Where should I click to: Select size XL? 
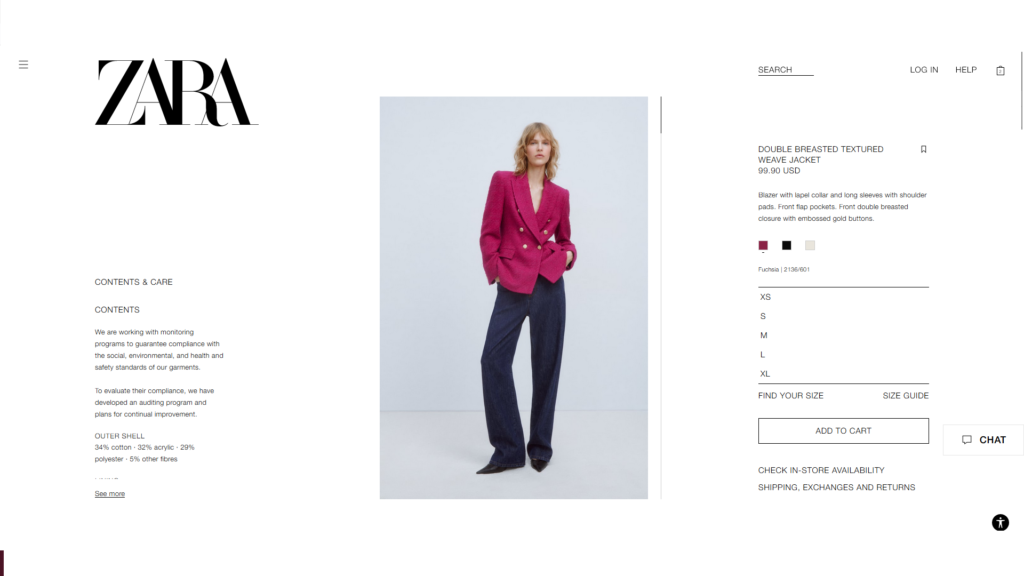(843, 374)
